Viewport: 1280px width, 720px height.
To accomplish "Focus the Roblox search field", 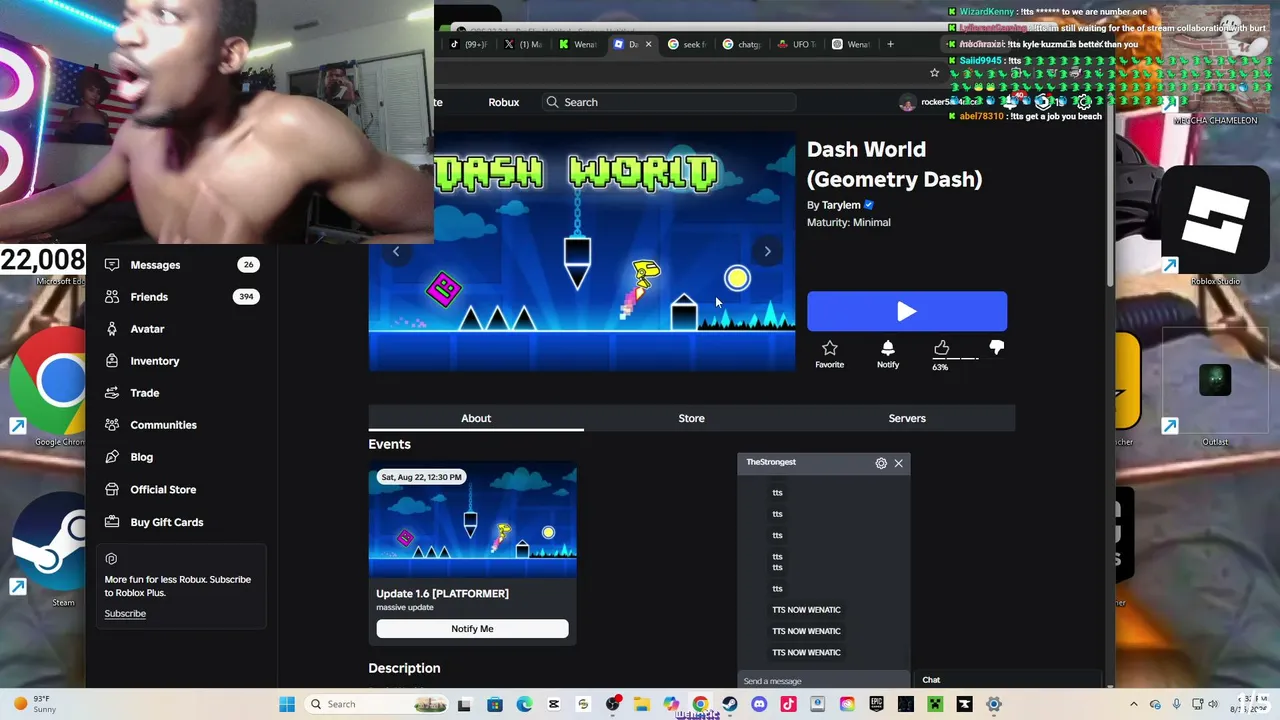I will pyautogui.click(x=670, y=102).
